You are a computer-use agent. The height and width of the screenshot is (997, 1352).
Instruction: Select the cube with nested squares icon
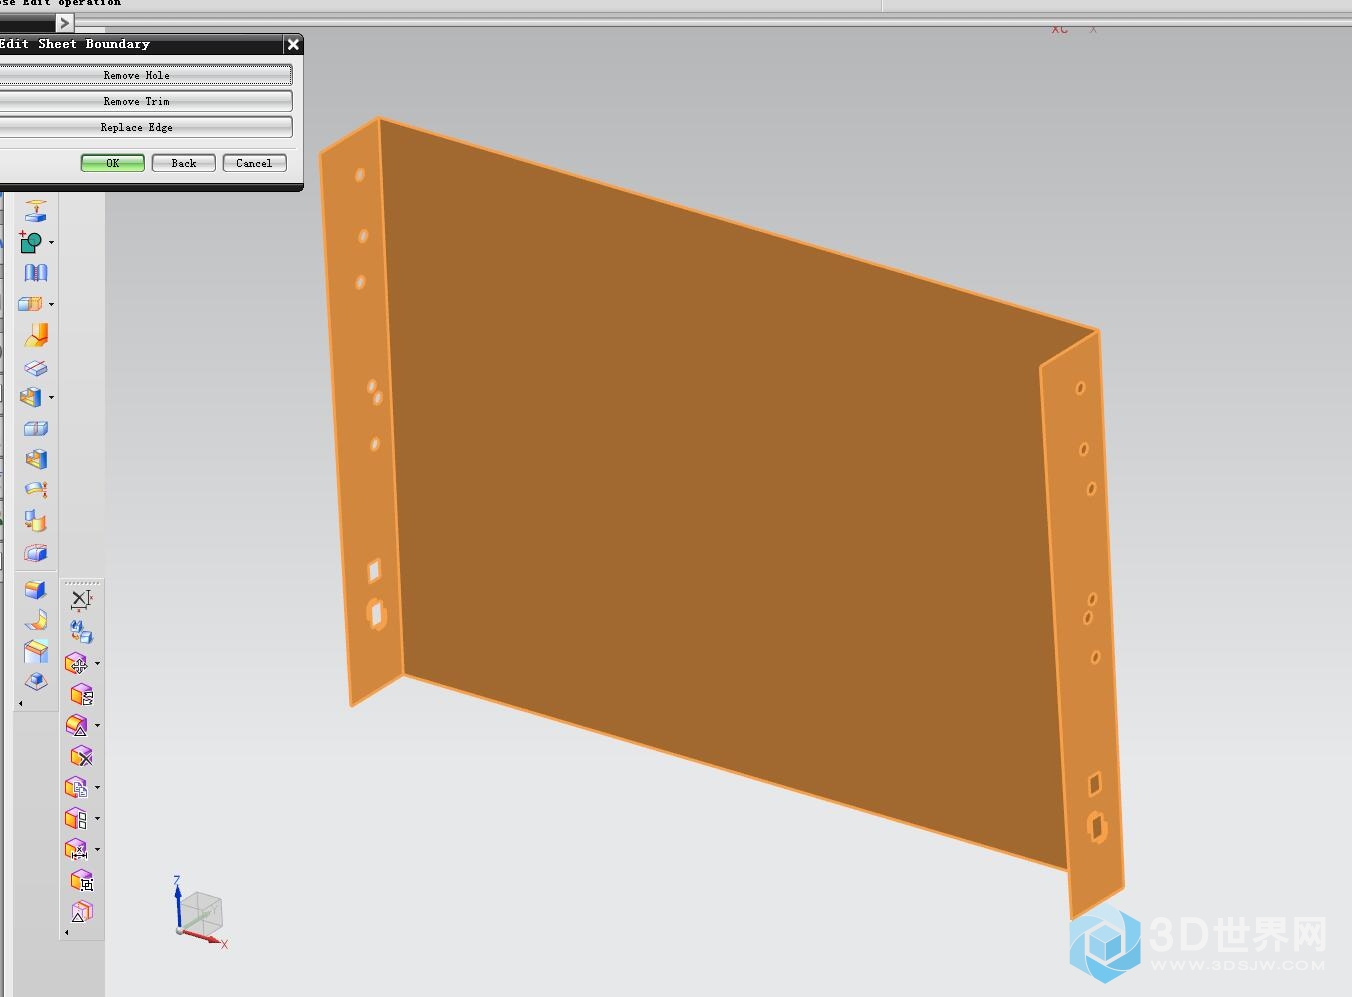[82, 880]
